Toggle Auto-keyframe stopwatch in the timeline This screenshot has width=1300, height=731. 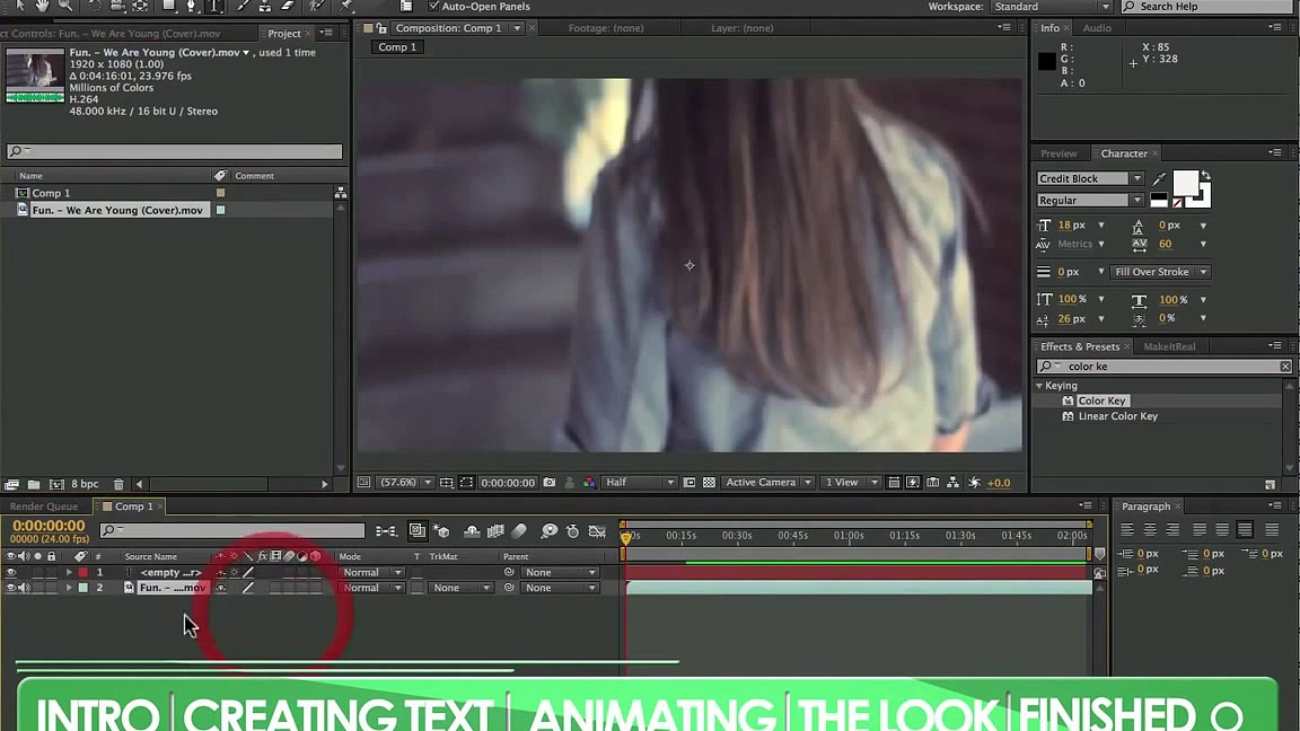coord(573,532)
